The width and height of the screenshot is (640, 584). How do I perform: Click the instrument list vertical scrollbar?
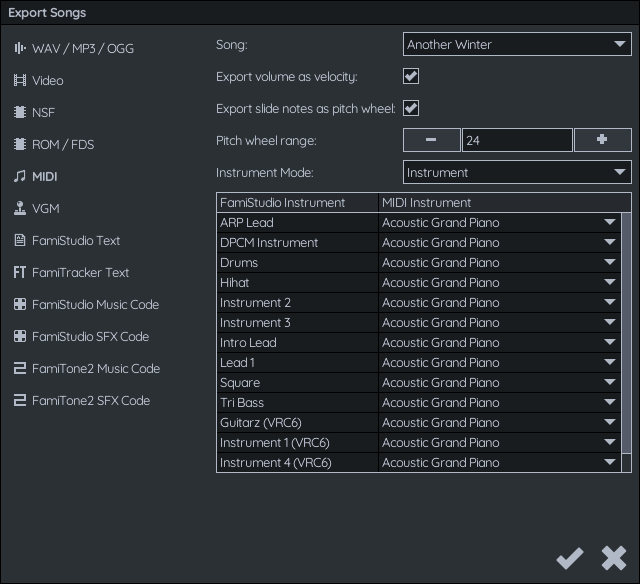click(x=626, y=333)
